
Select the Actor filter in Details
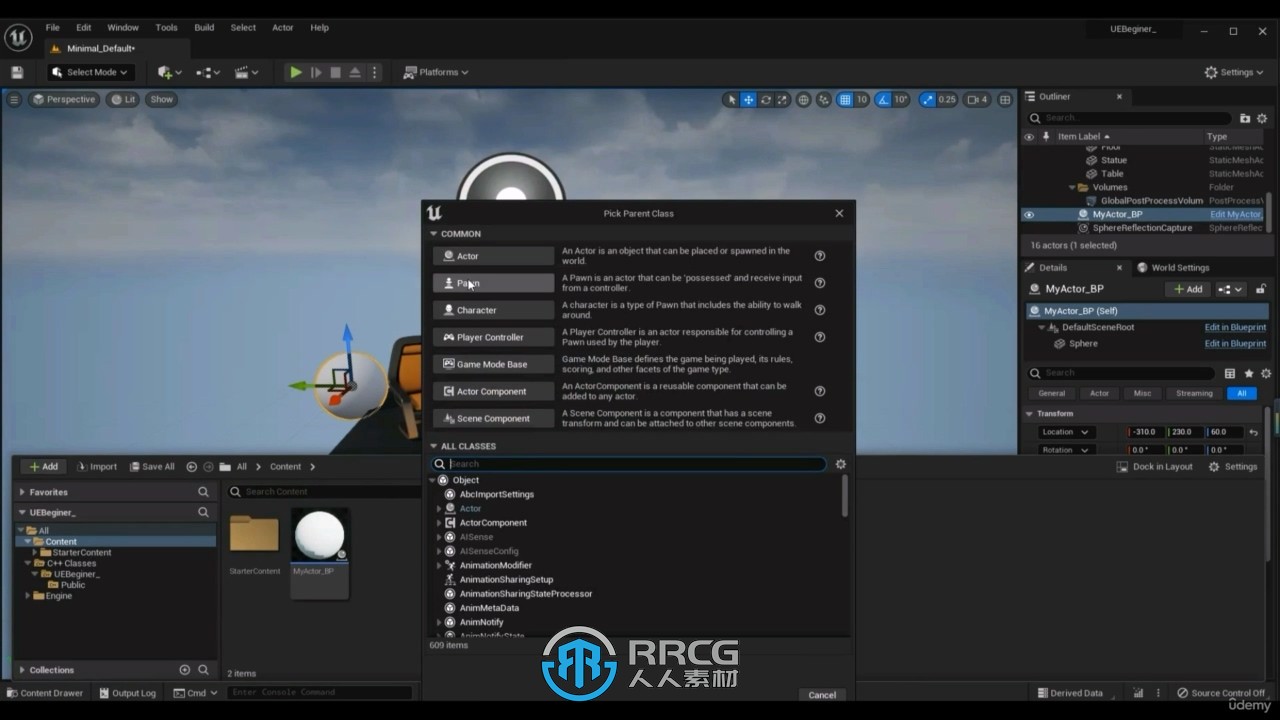click(1099, 393)
